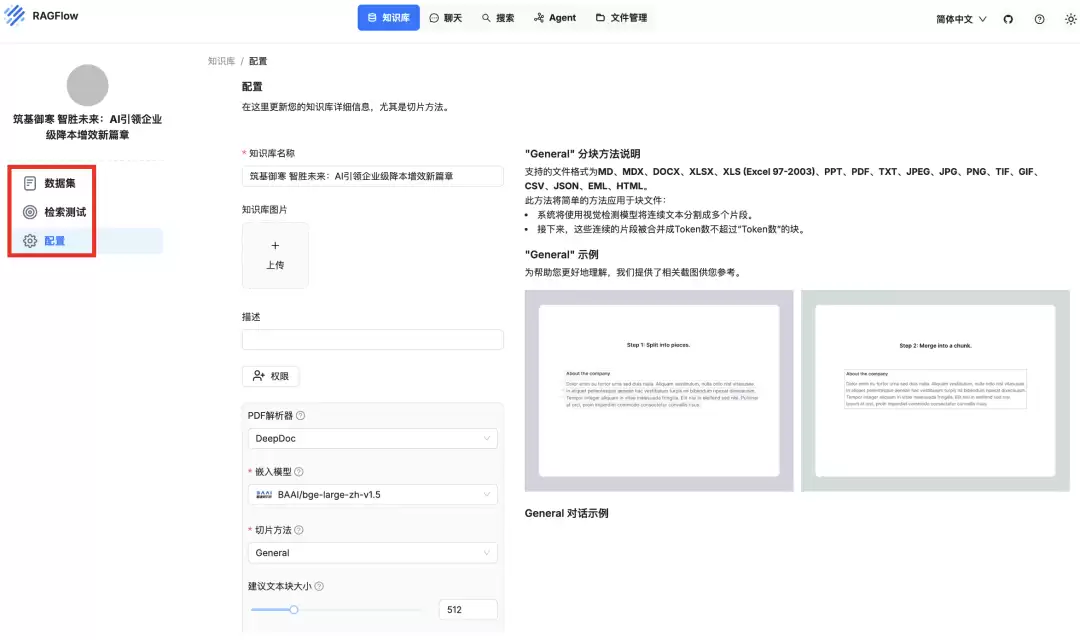This screenshot has width=1080, height=640.
Task: Open the Agent tab
Action: click(x=555, y=18)
